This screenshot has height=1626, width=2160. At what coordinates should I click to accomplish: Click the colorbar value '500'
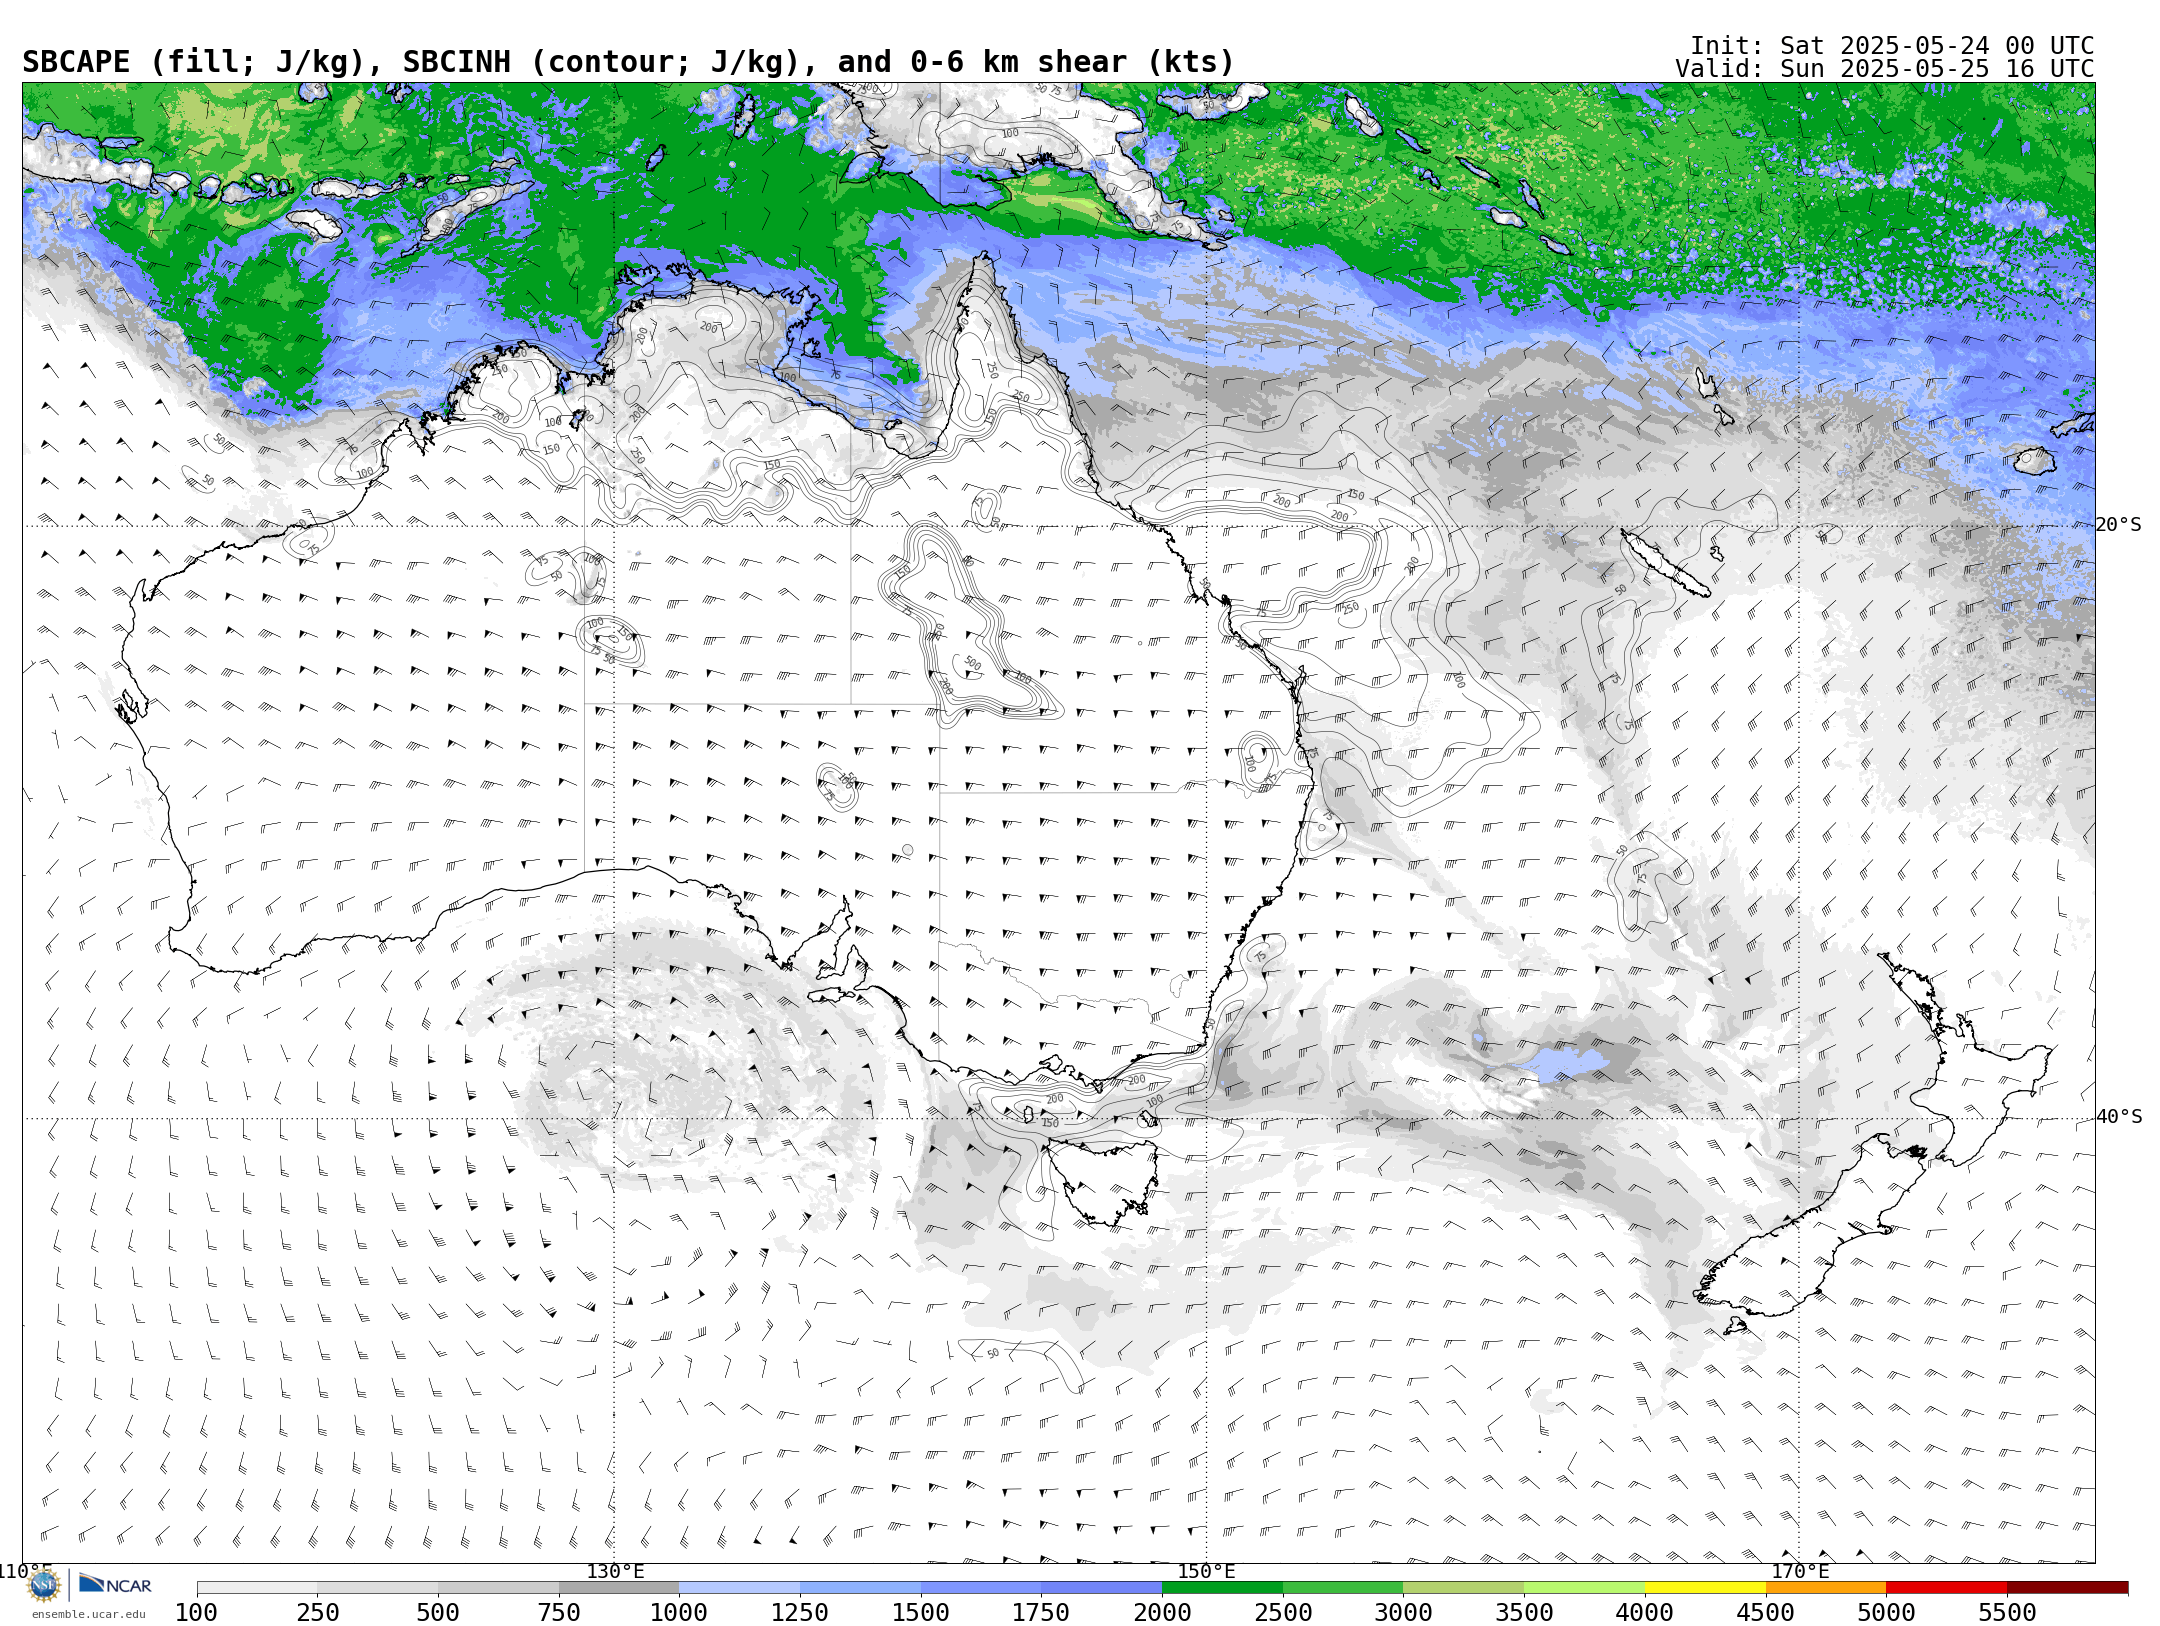[x=438, y=1612]
